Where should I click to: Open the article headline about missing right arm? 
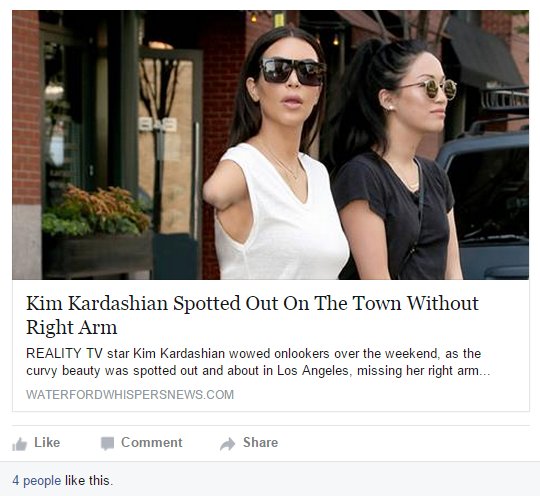coord(252,315)
